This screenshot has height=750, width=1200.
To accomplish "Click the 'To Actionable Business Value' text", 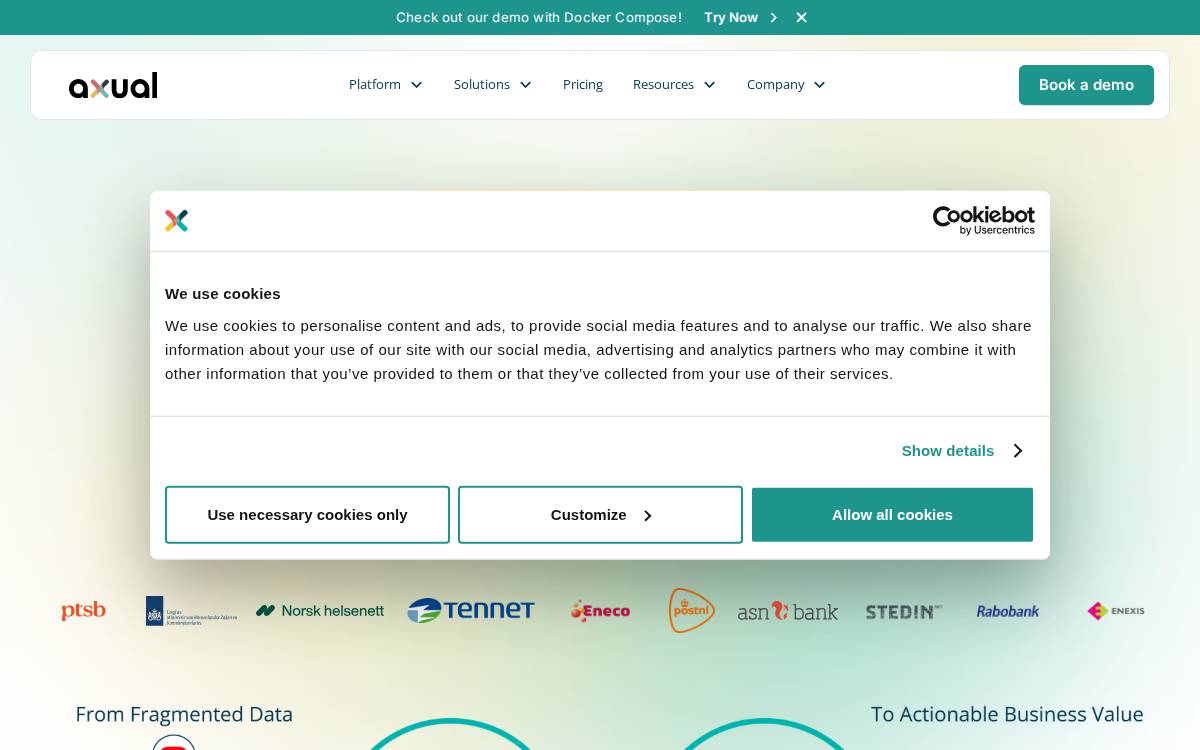I will tap(1007, 714).
